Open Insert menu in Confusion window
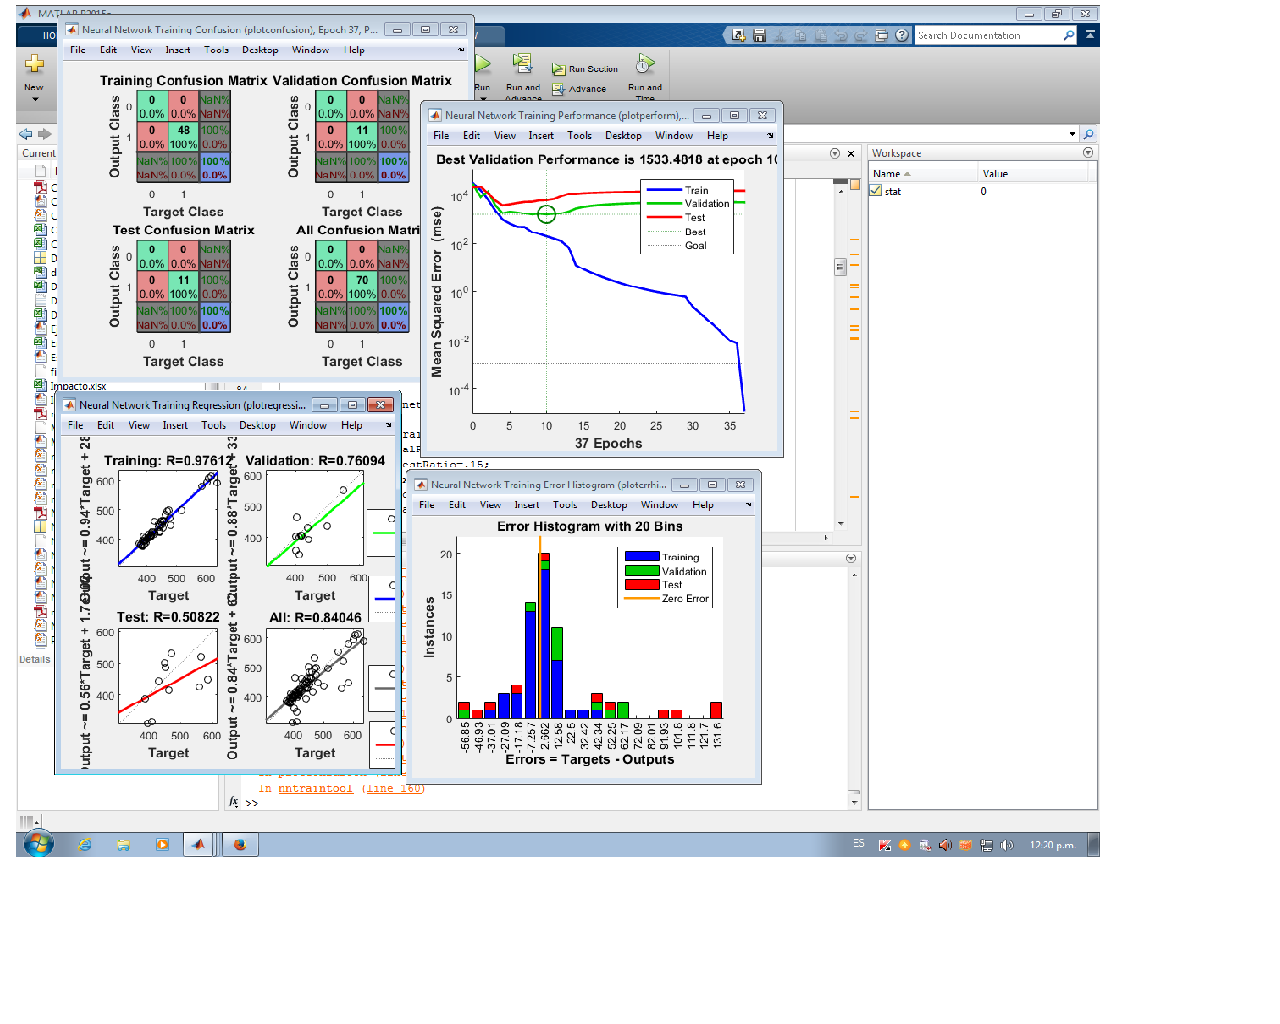 click(x=178, y=50)
